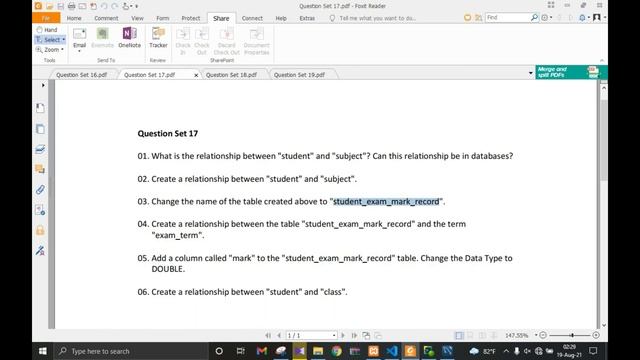
Task: Open Google Chrome from the taskbar
Action: coord(336,351)
